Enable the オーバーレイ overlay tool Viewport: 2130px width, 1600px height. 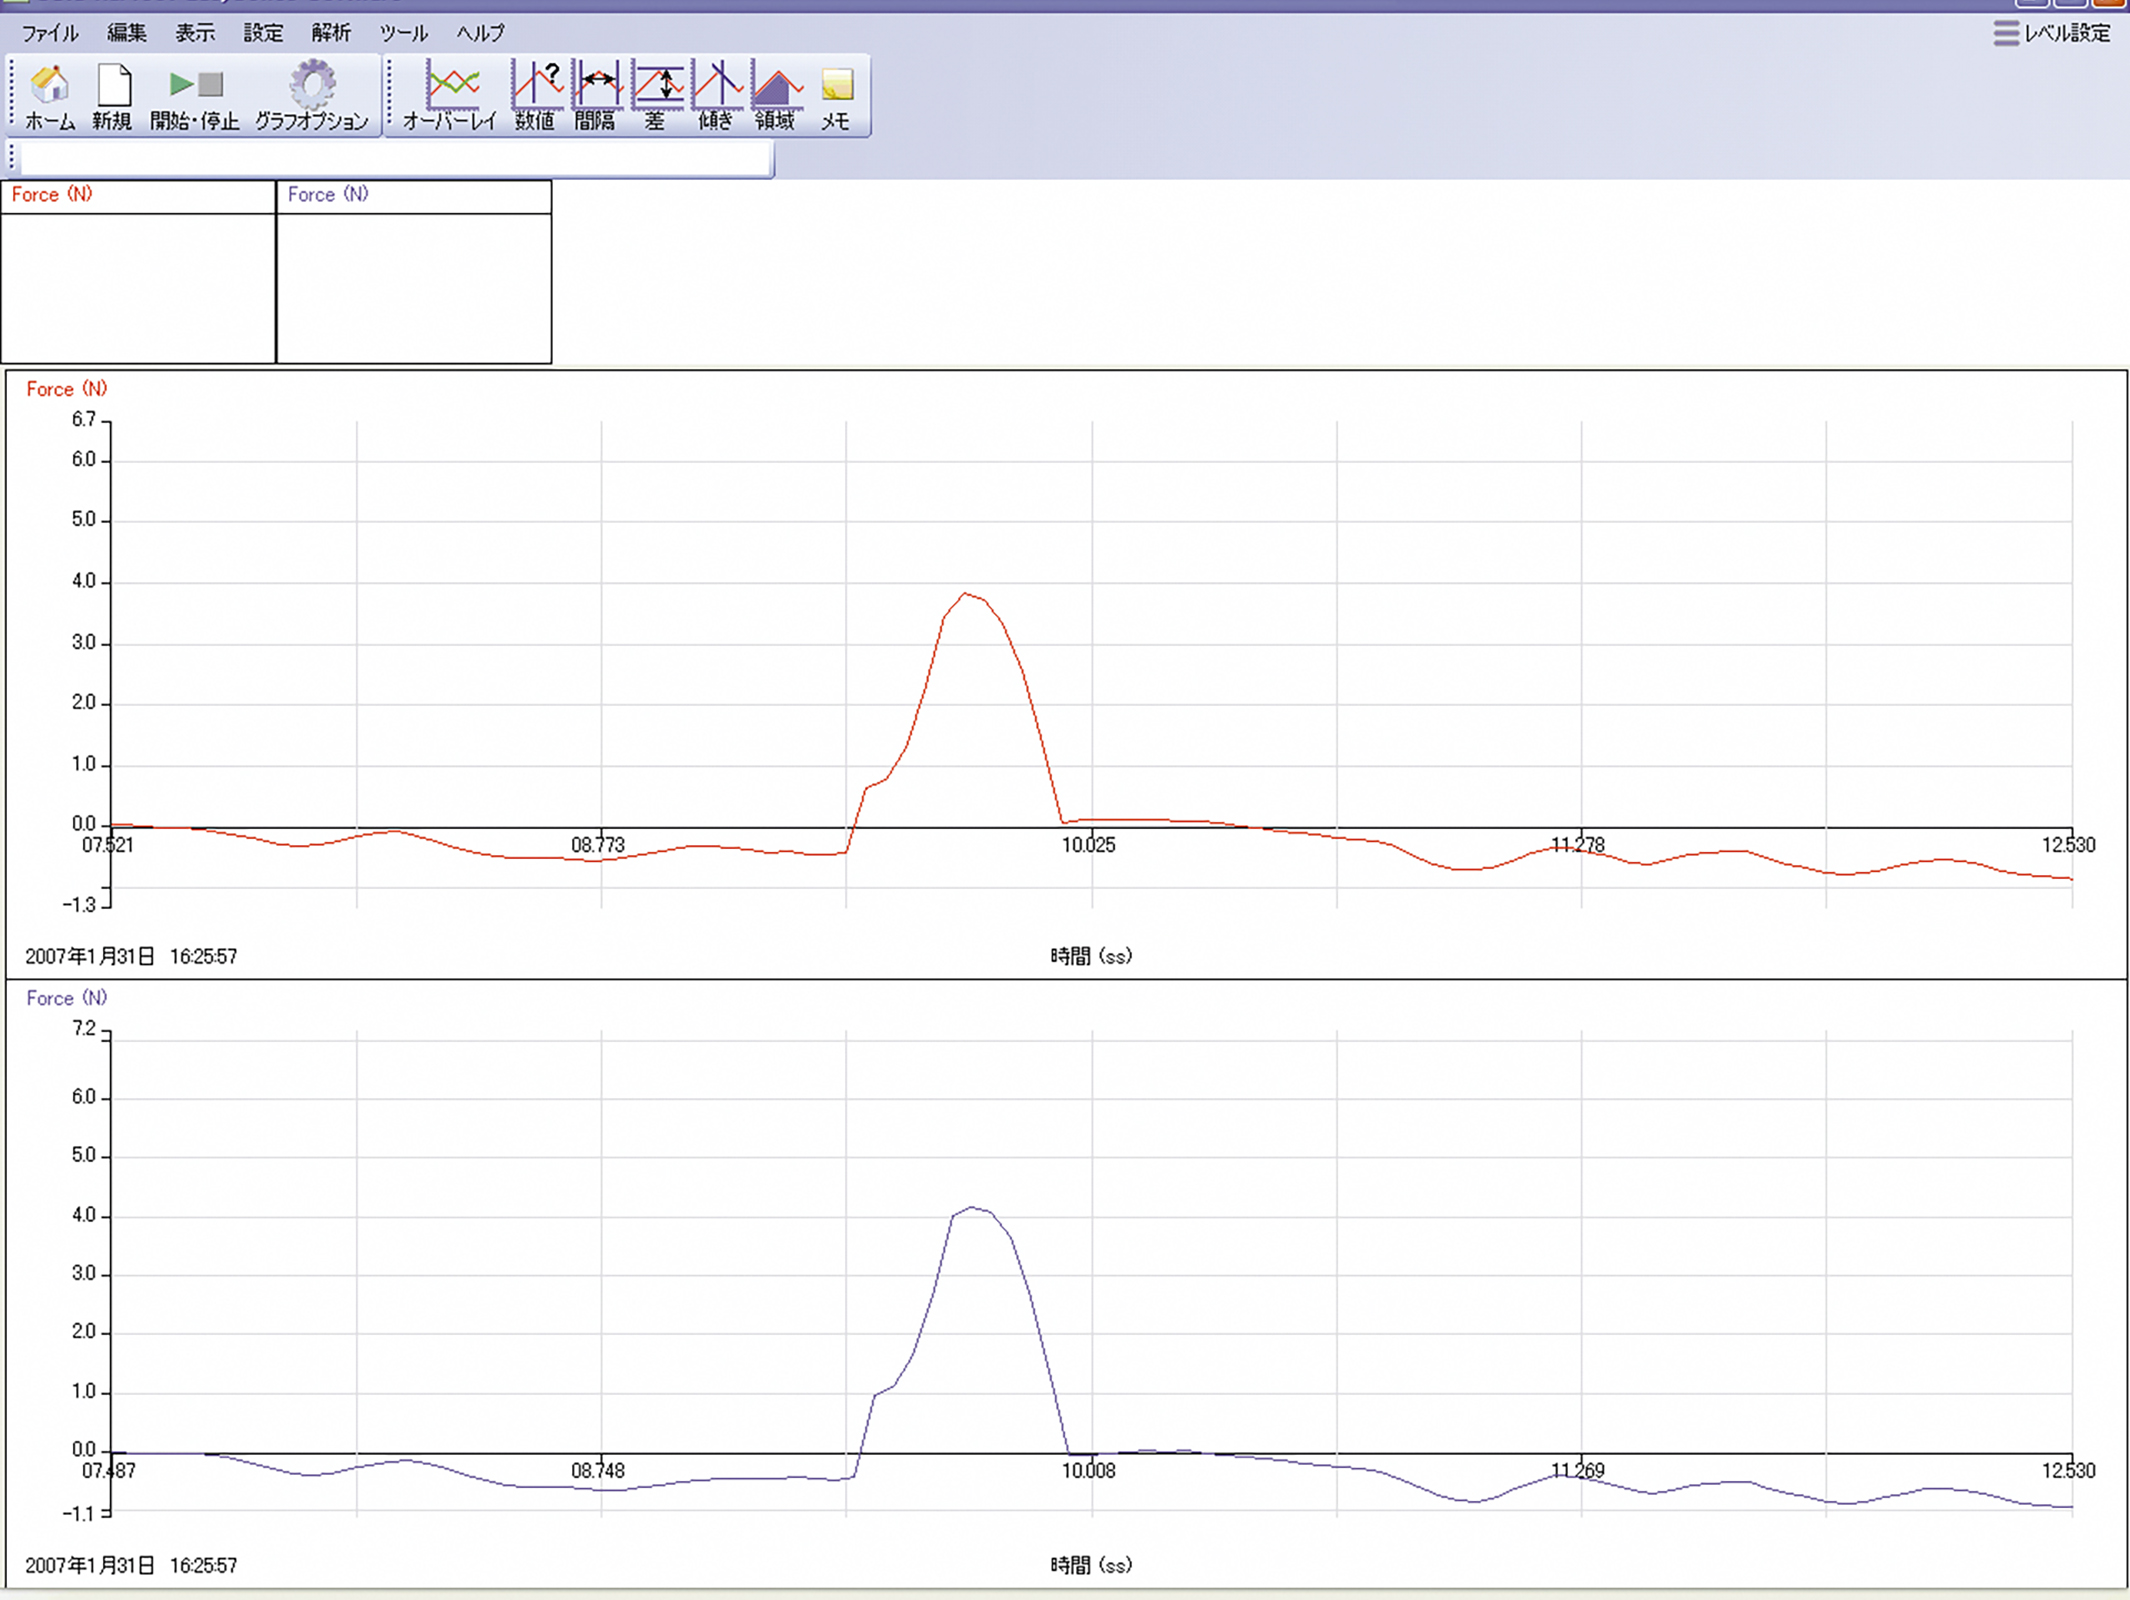[x=450, y=96]
